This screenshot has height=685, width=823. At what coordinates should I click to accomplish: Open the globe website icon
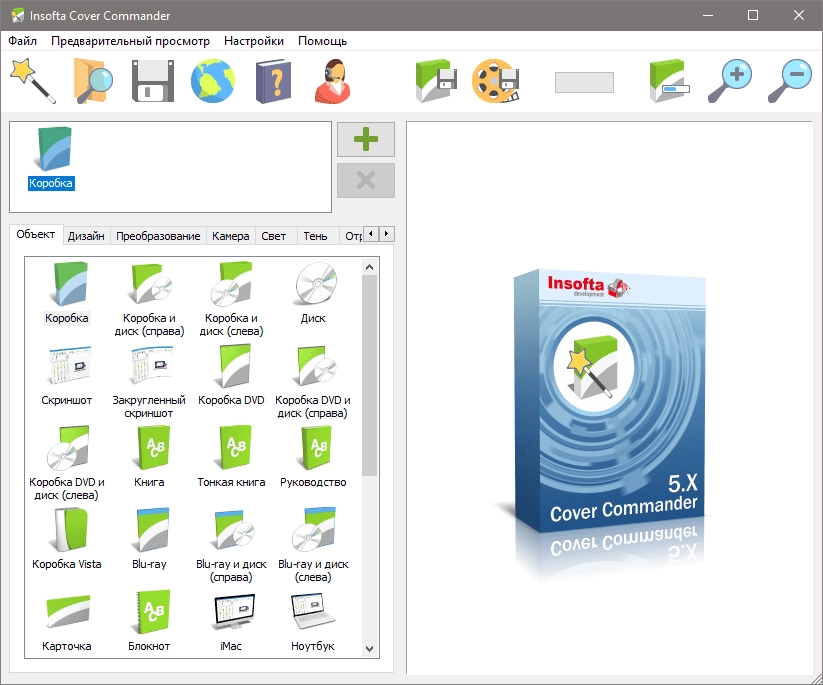(213, 81)
